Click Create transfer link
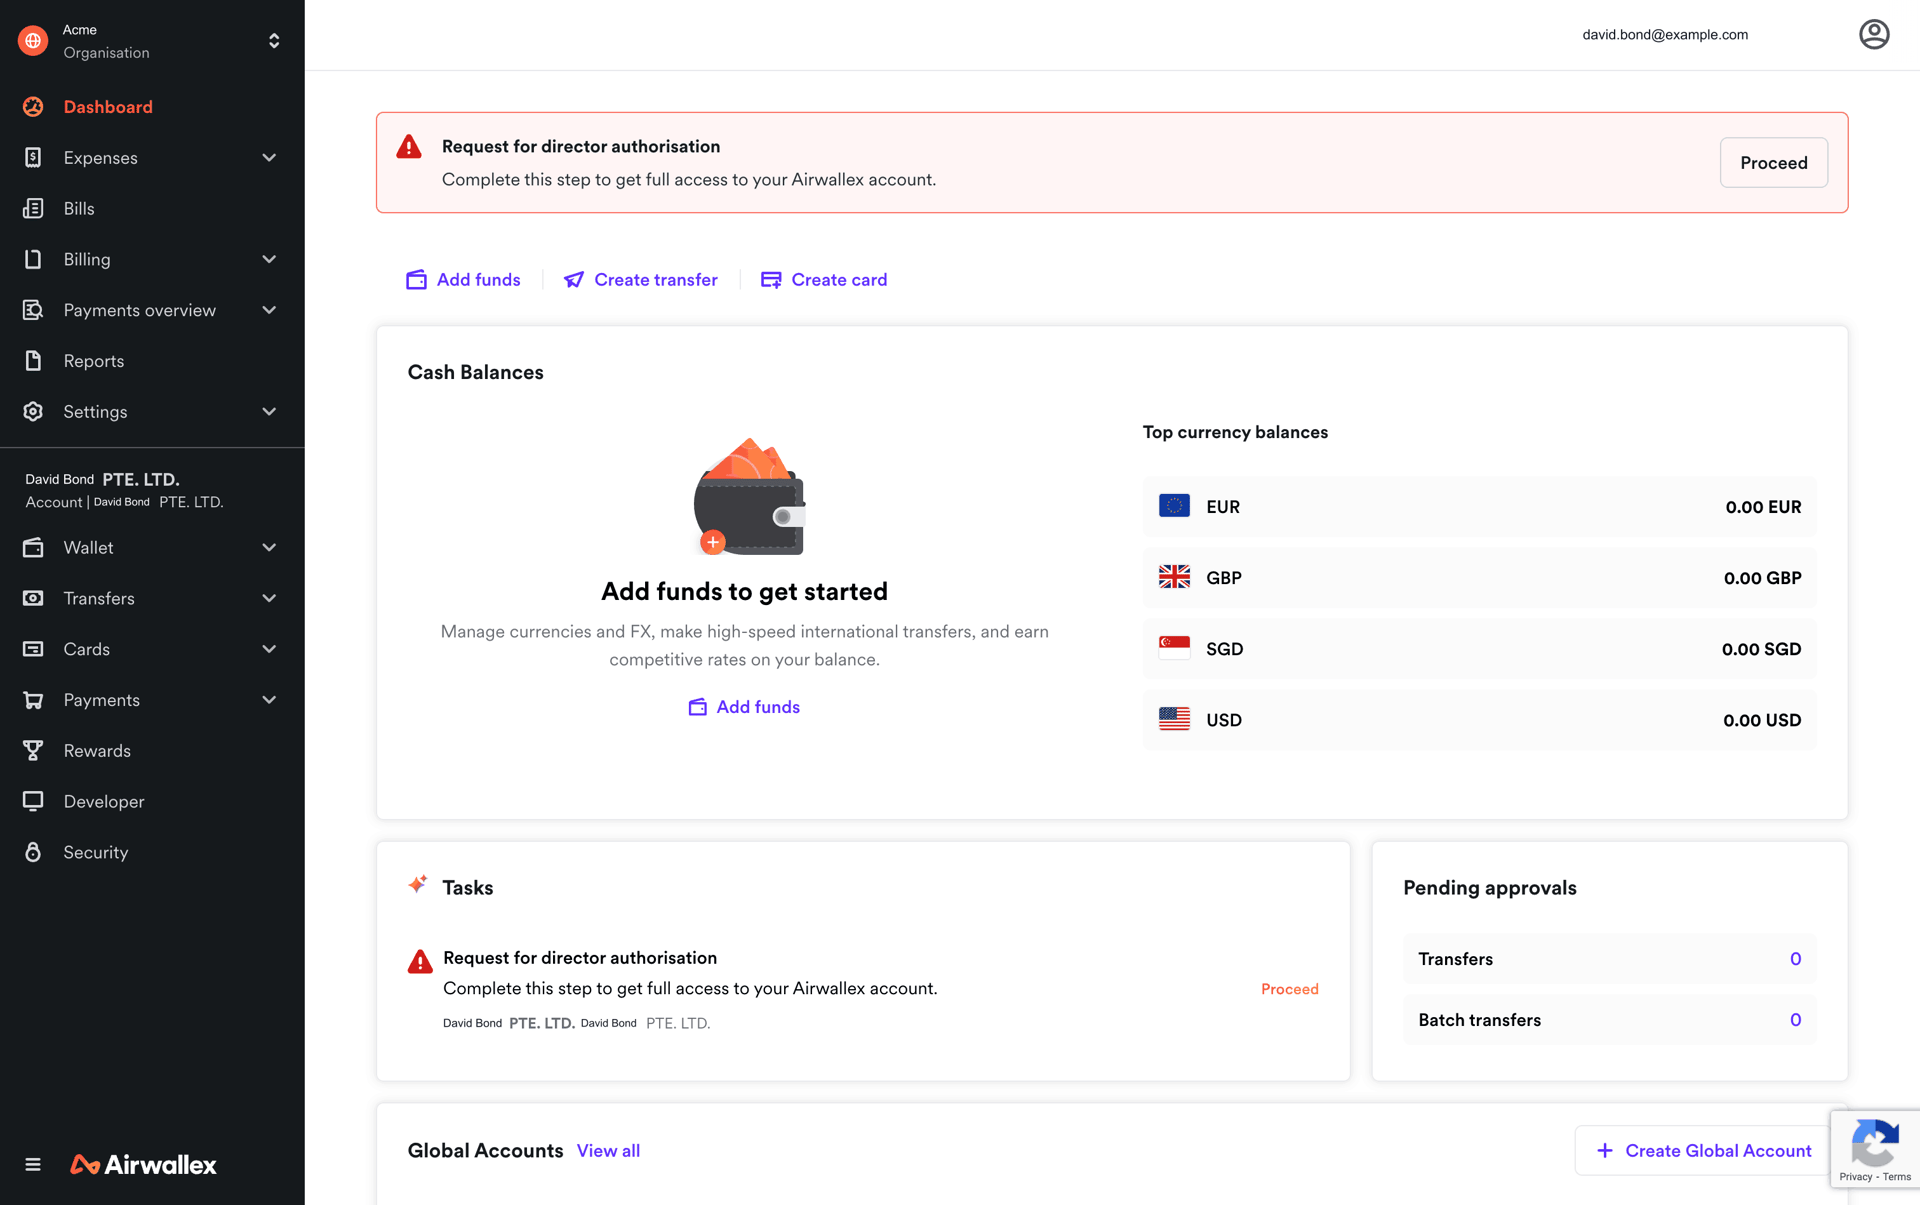 click(x=641, y=280)
